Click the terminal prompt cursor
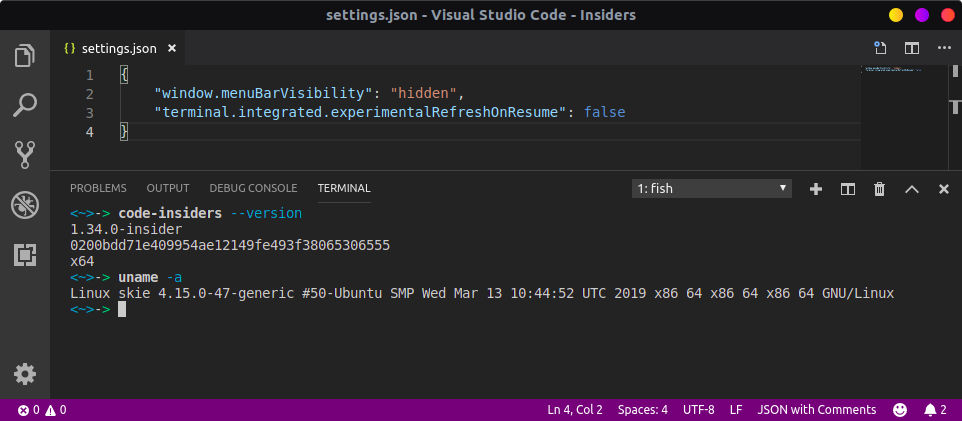This screenshot has height=421, width=962. [122, 309]
